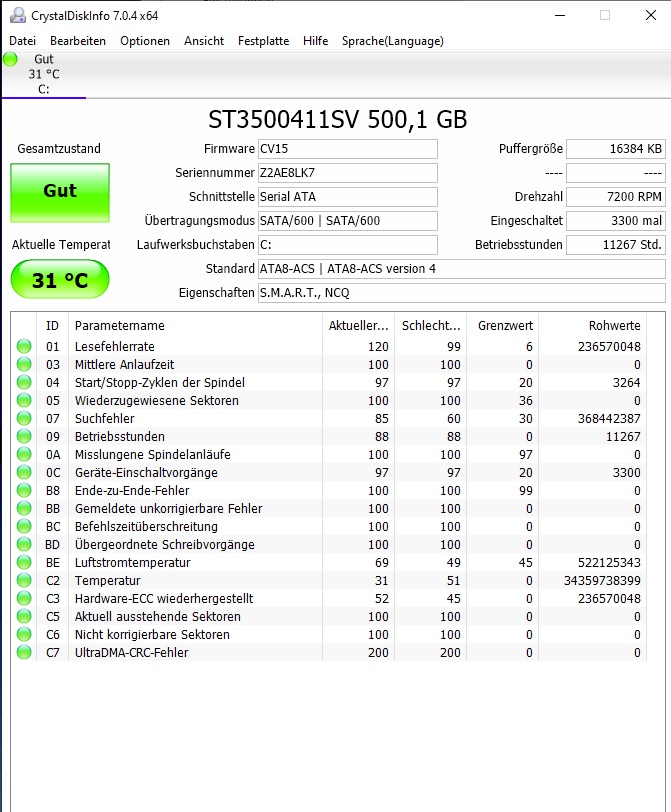
Task: Close the CrystalDiskInfo window
Action: [651, 16]
